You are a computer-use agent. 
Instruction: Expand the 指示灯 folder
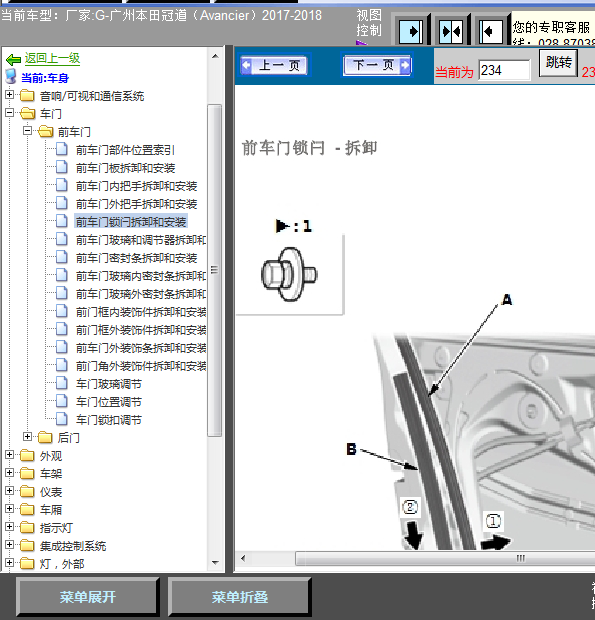9,527
